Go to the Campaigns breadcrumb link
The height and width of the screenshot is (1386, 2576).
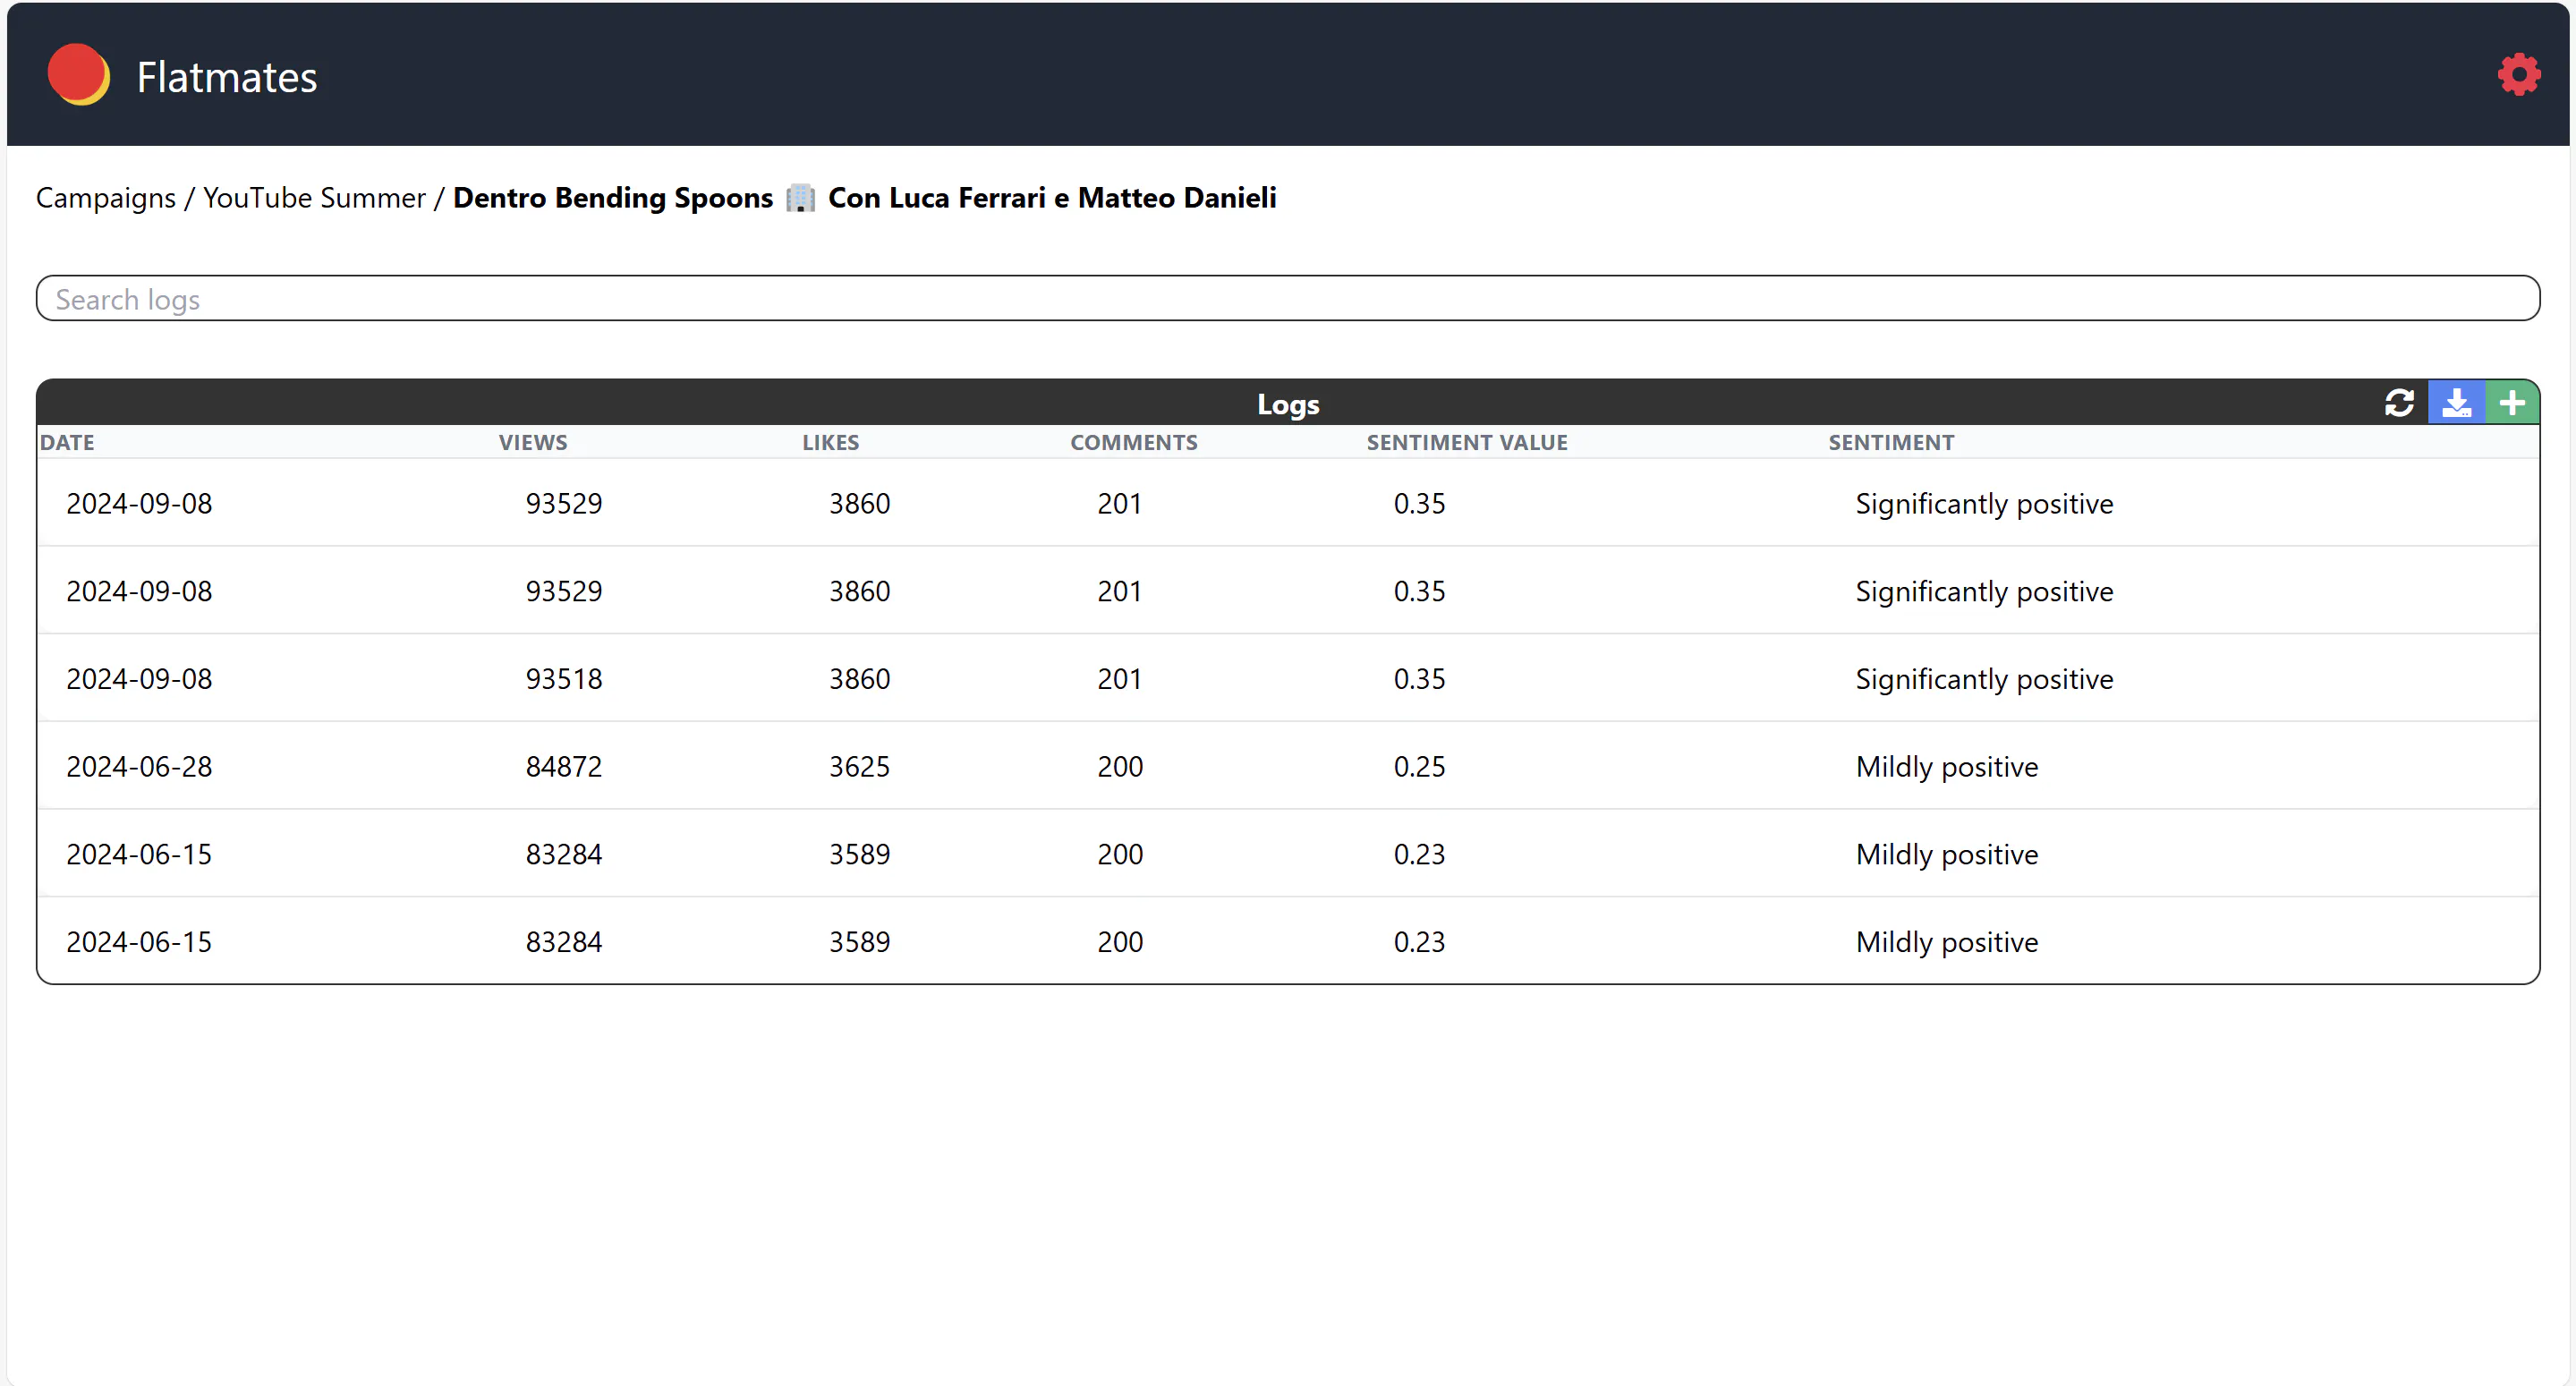106,198
